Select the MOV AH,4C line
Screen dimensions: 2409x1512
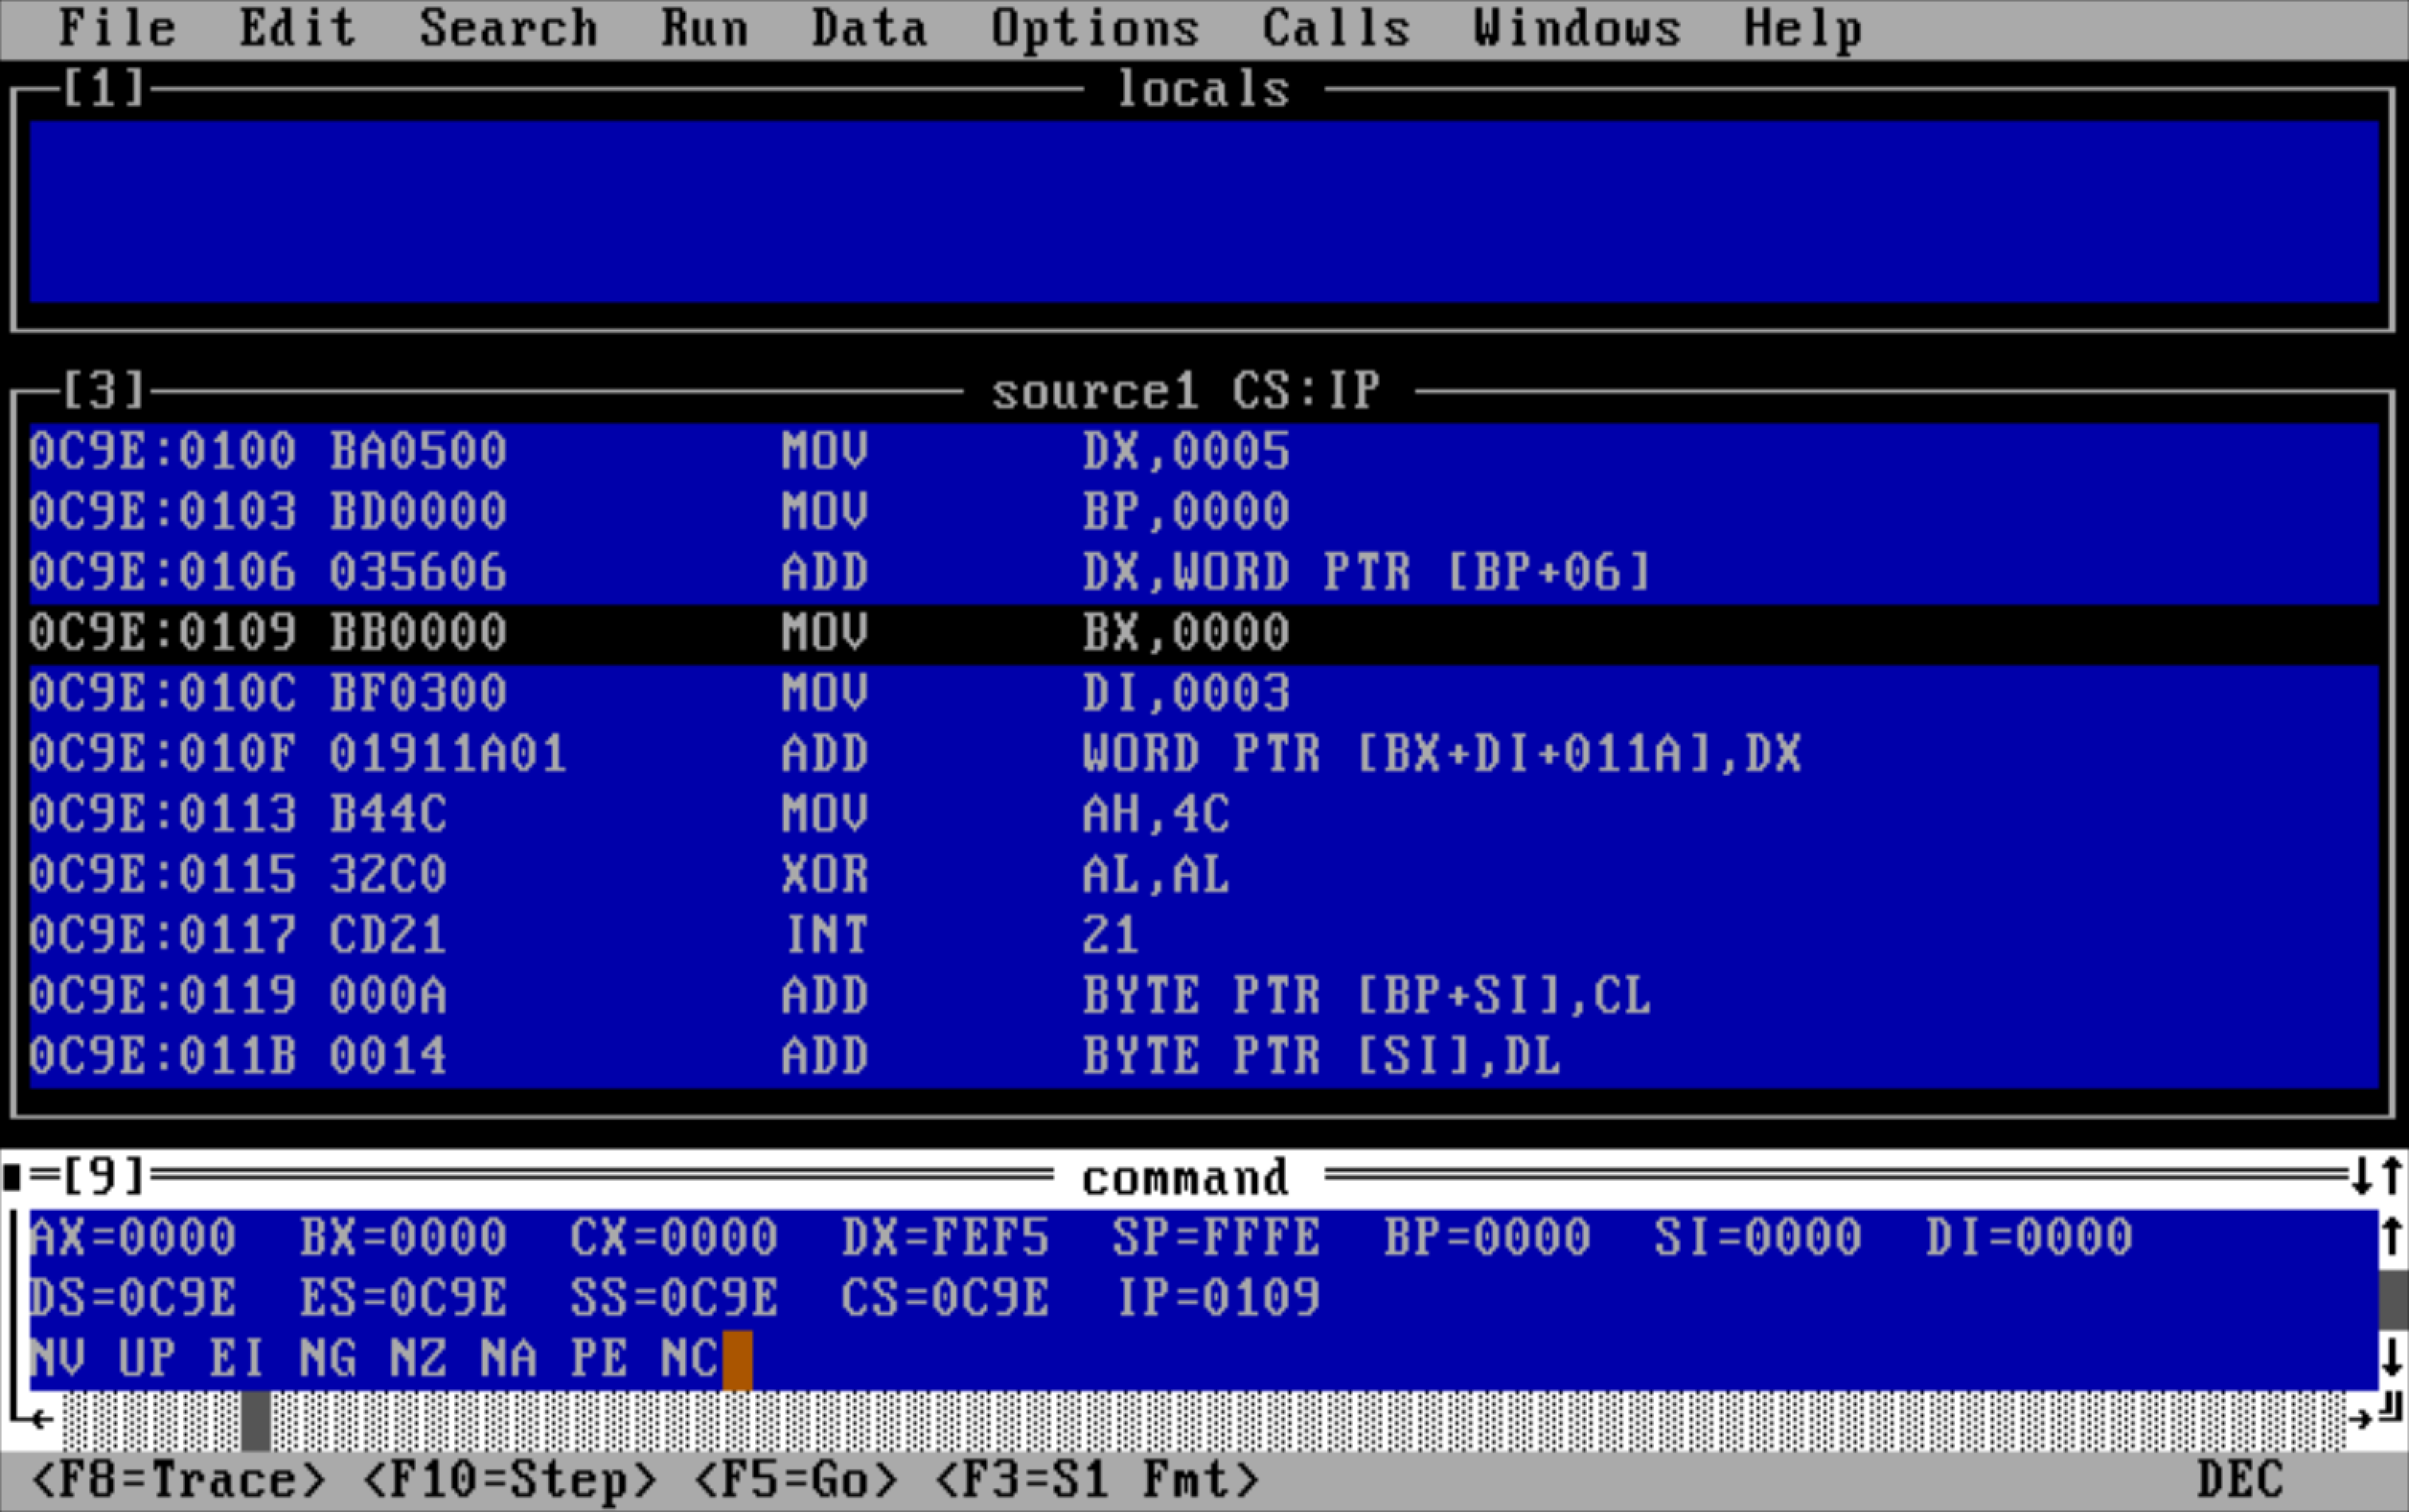1204,815
